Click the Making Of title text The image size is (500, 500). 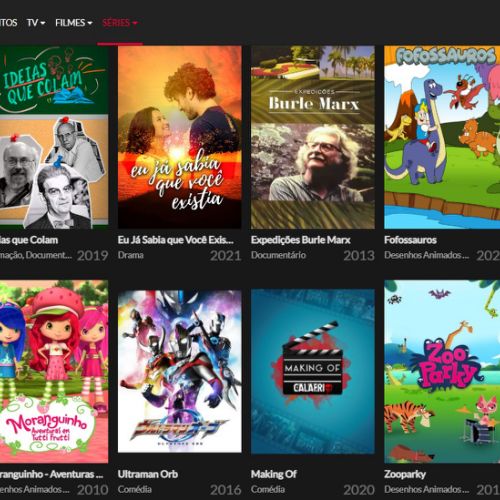(274, 474)
